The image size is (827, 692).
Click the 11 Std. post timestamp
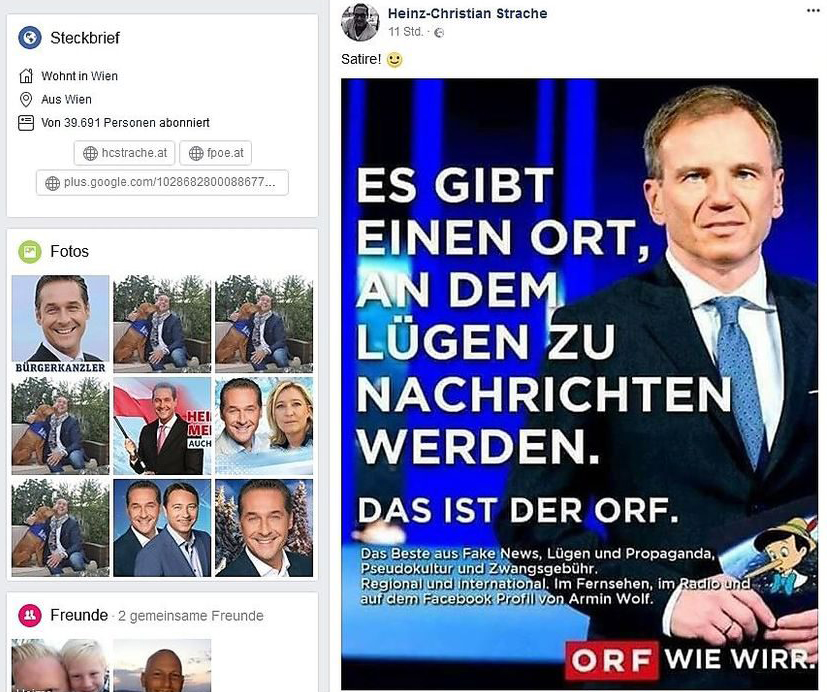(x=406, y=32)
